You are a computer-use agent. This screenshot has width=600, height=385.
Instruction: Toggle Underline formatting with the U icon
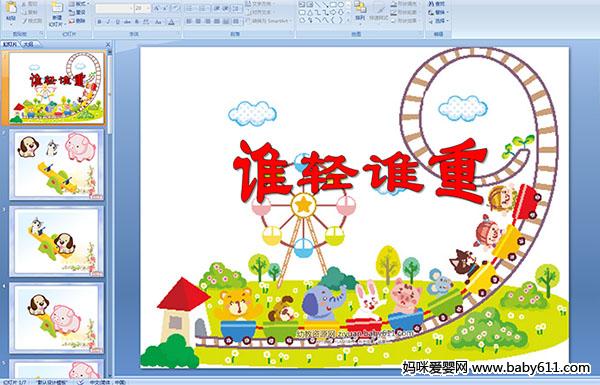pyautogui.click(x=117, y=22)
